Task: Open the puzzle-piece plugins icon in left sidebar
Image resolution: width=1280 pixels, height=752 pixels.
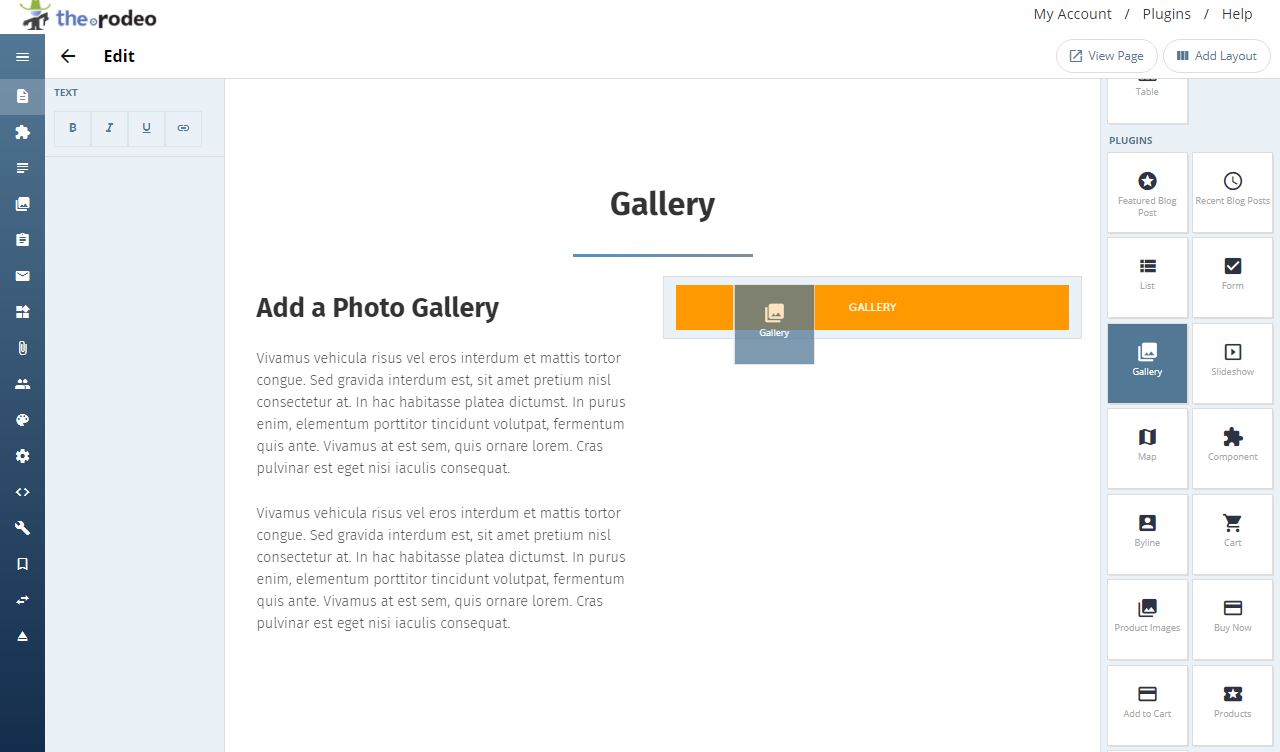Action: click(x=22, y=132)
